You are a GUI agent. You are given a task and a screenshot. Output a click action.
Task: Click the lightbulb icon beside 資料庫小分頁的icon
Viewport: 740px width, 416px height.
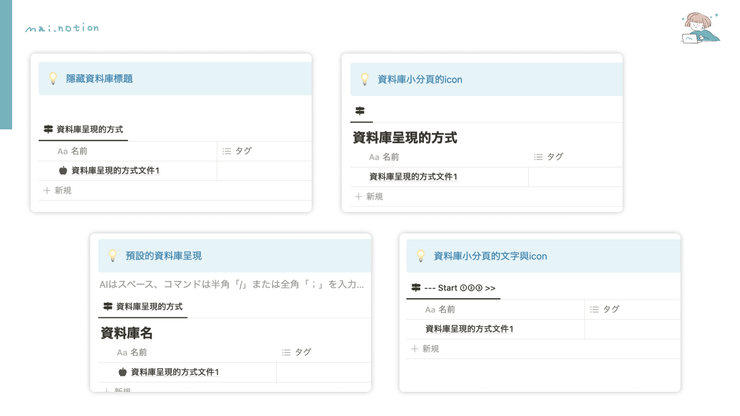(365, 79)
